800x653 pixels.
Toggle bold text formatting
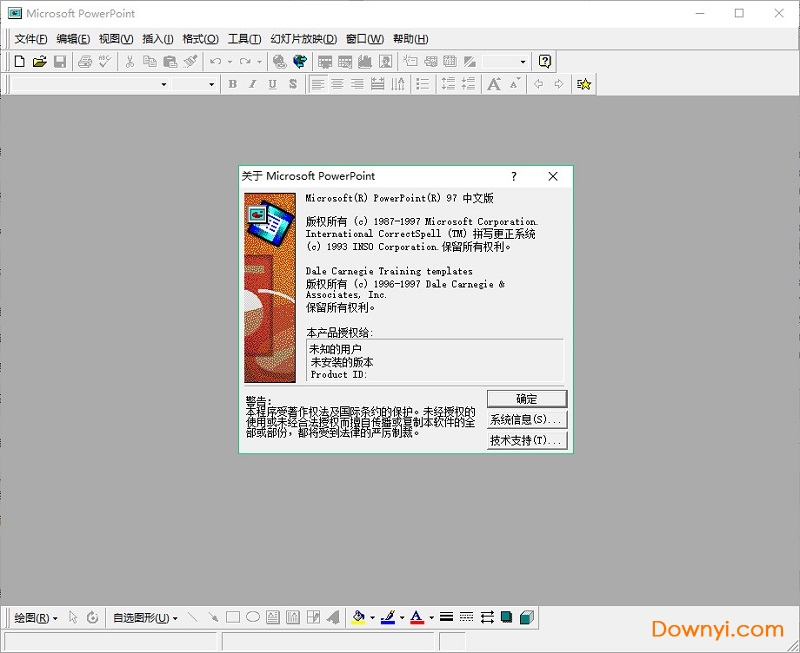click(232, 84)
